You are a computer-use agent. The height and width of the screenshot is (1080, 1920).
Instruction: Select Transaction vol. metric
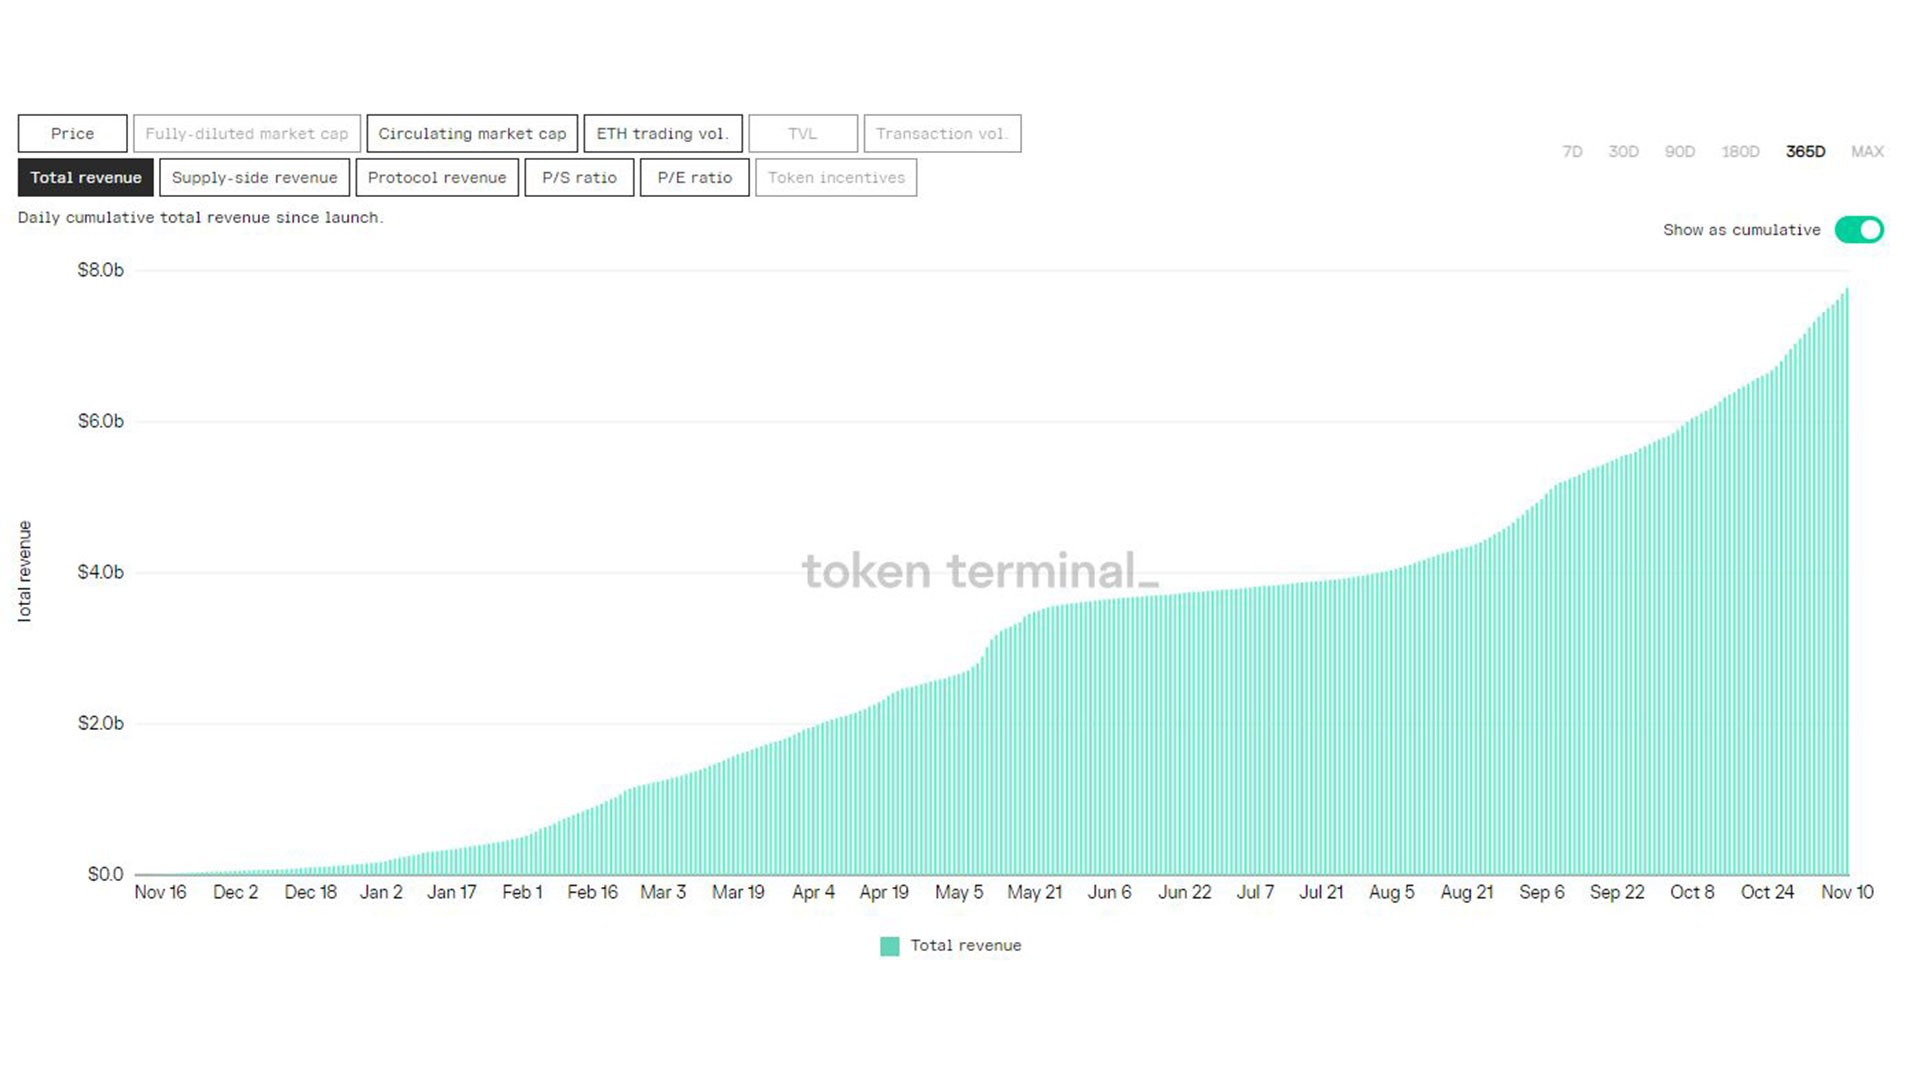[941, 134]
